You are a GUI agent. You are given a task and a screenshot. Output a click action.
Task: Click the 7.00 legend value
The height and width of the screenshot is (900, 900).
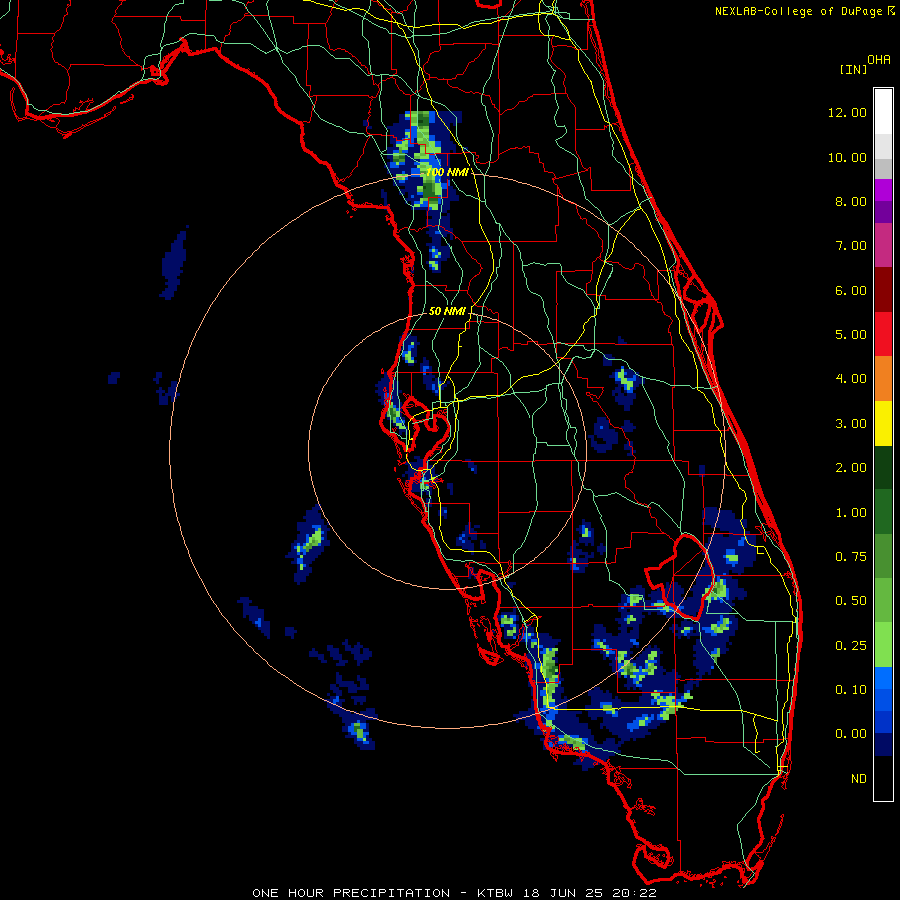pyautogui.click(x=850, y=246)
